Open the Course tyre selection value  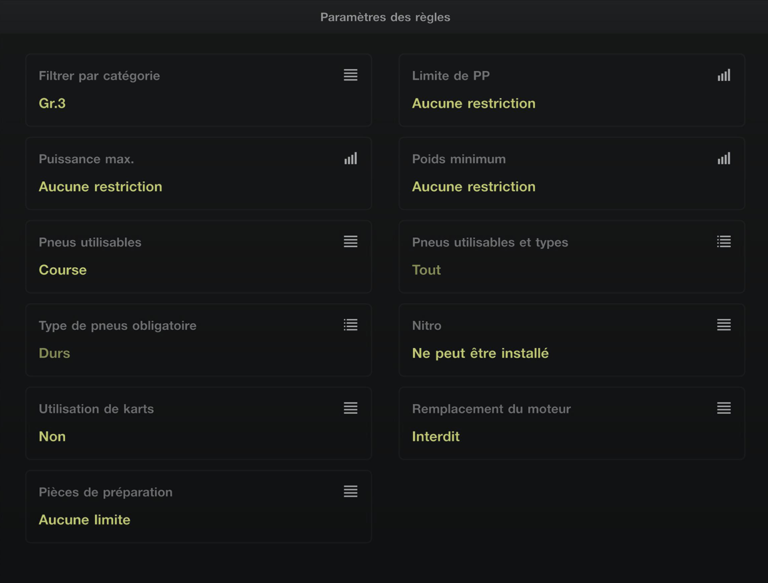click(62, 270)
